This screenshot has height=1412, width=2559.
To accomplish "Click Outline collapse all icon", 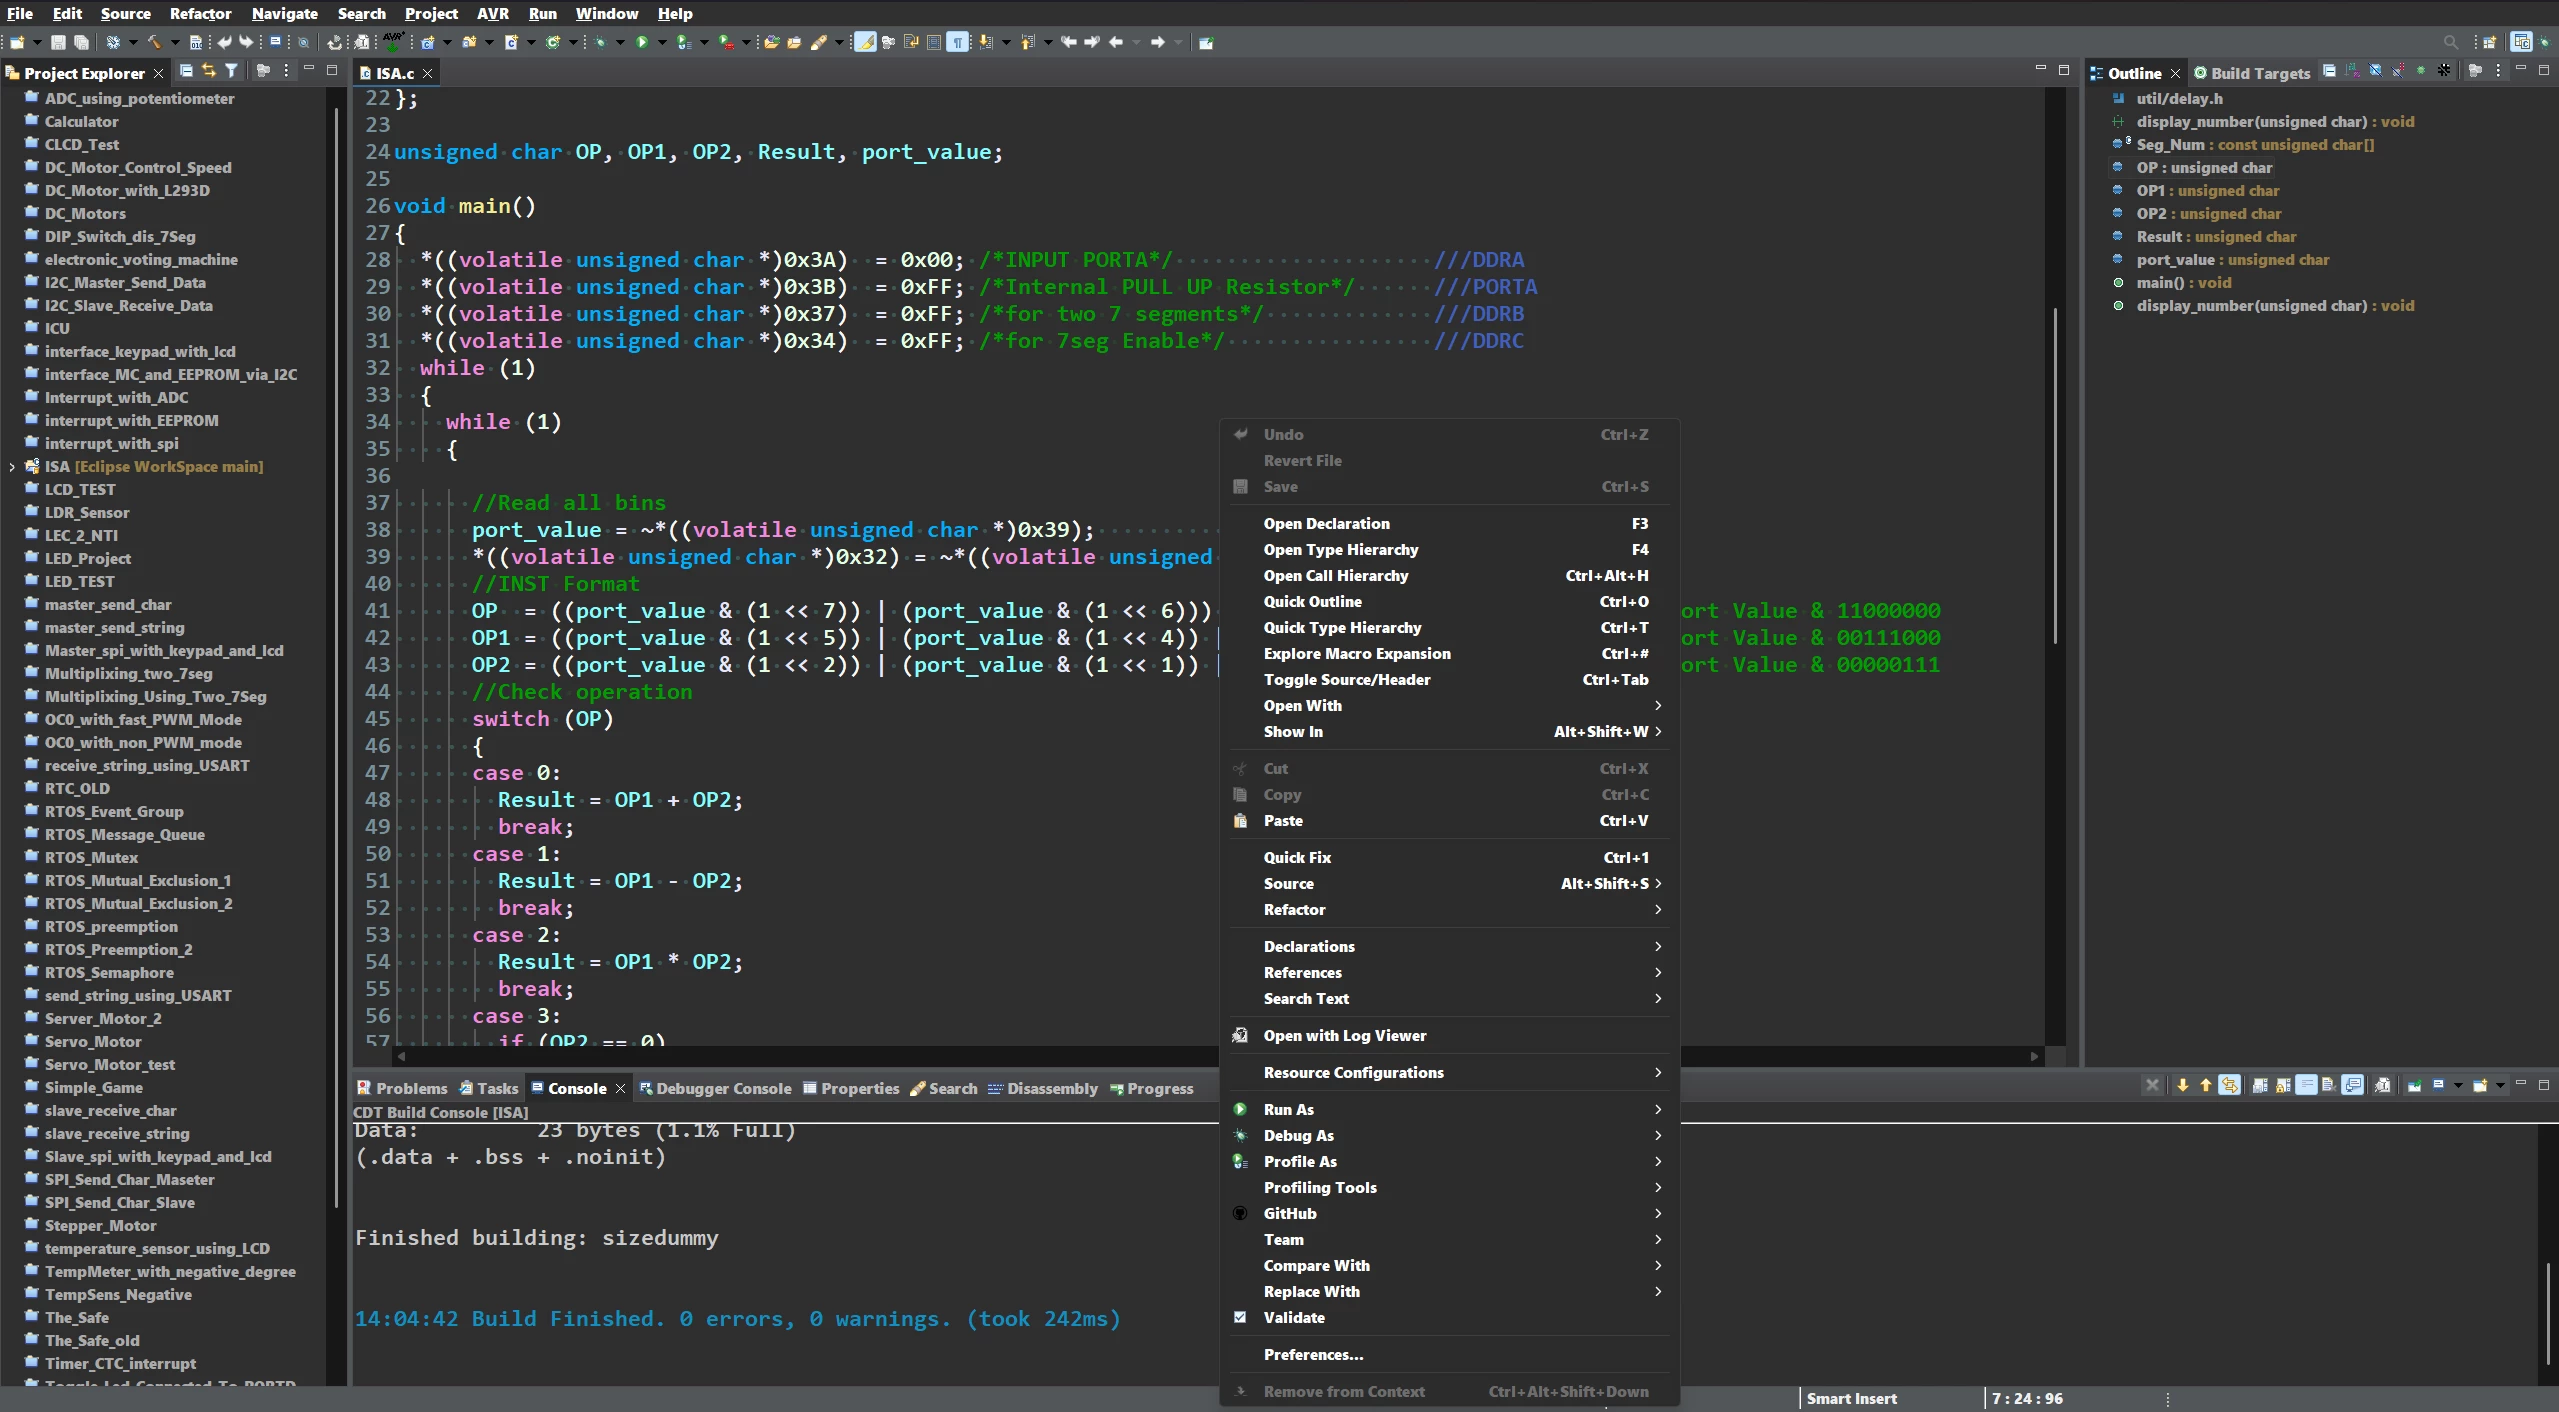I will (x=2329, y=71).
